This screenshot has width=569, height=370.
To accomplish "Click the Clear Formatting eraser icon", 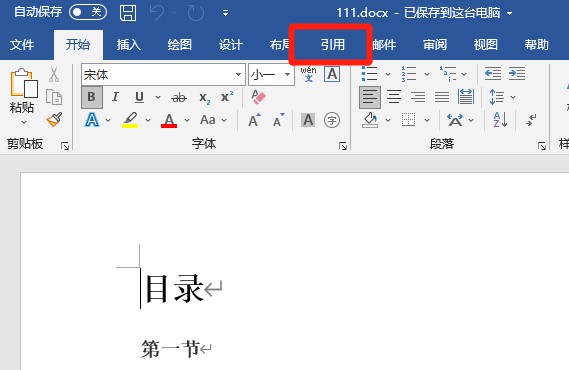I will tap(258, 97).
